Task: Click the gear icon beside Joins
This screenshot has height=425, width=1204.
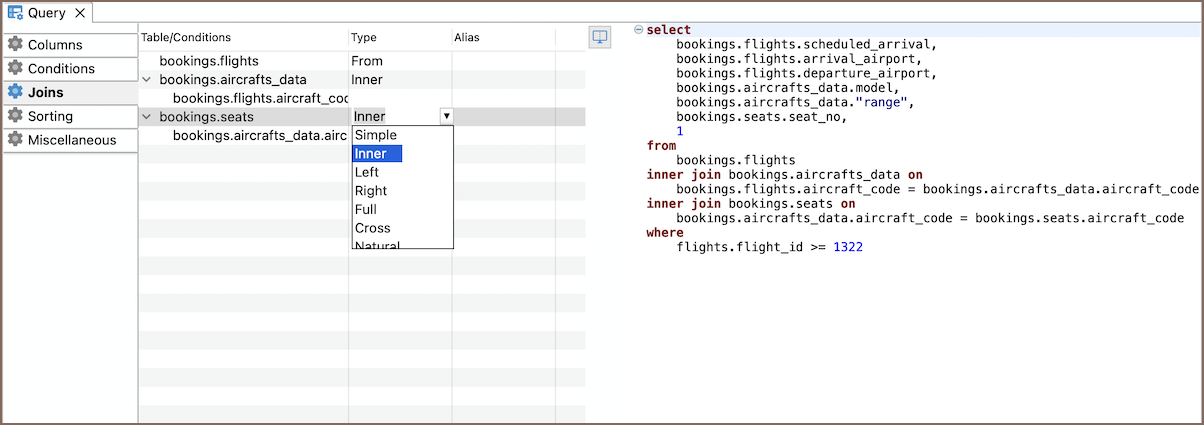Action: 15,92
